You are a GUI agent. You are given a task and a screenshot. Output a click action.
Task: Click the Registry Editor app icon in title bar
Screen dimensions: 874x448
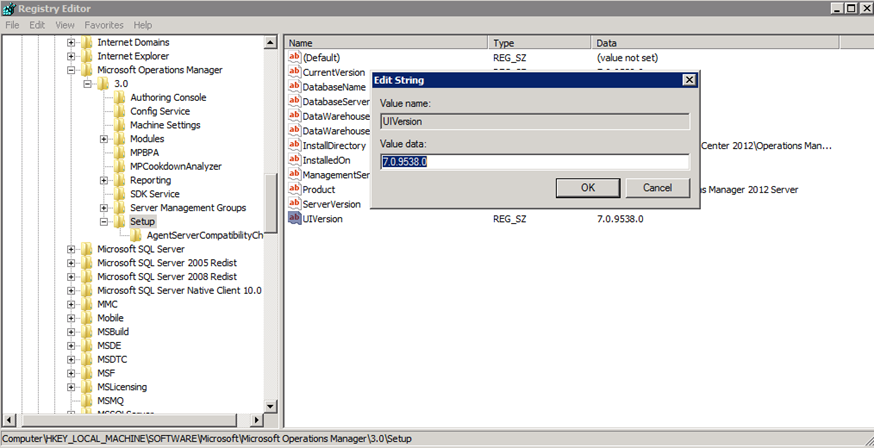point(8,8)
